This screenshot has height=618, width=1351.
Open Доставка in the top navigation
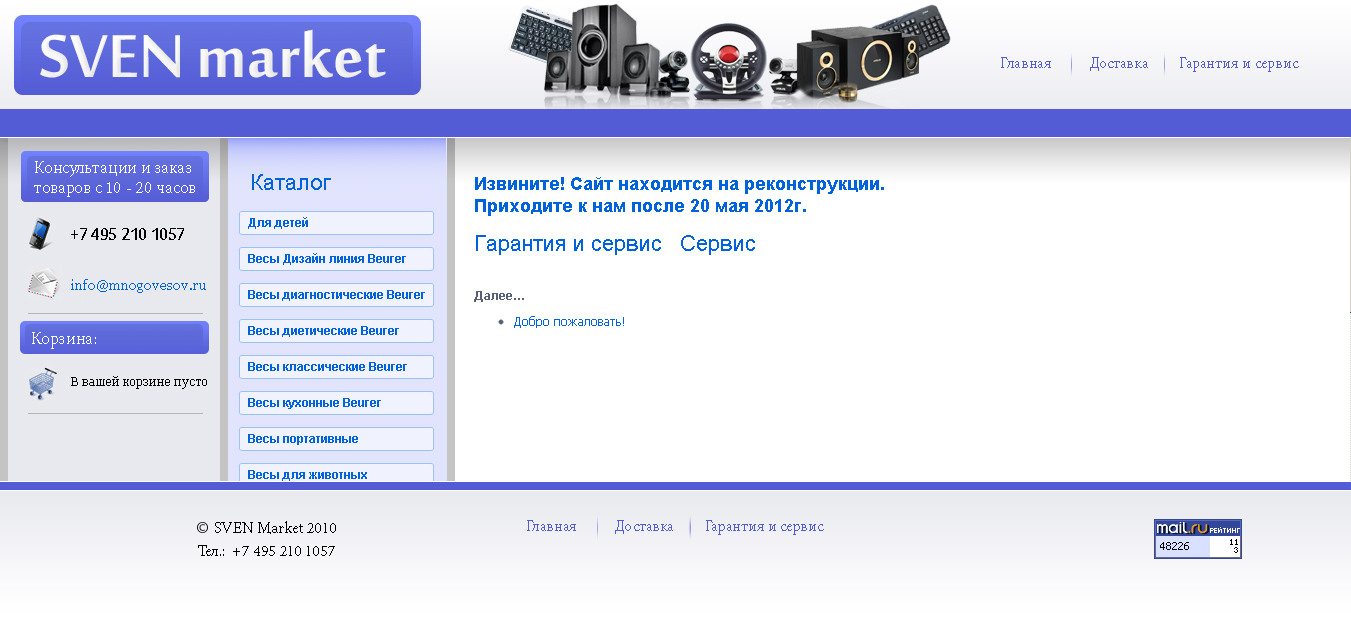[x=1118, y=63]
